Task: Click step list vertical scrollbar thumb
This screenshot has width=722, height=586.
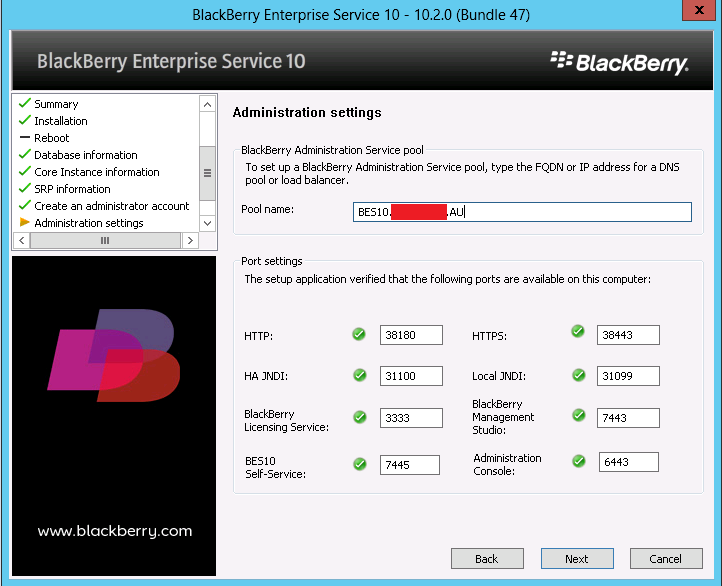Action: coord(208,173)
